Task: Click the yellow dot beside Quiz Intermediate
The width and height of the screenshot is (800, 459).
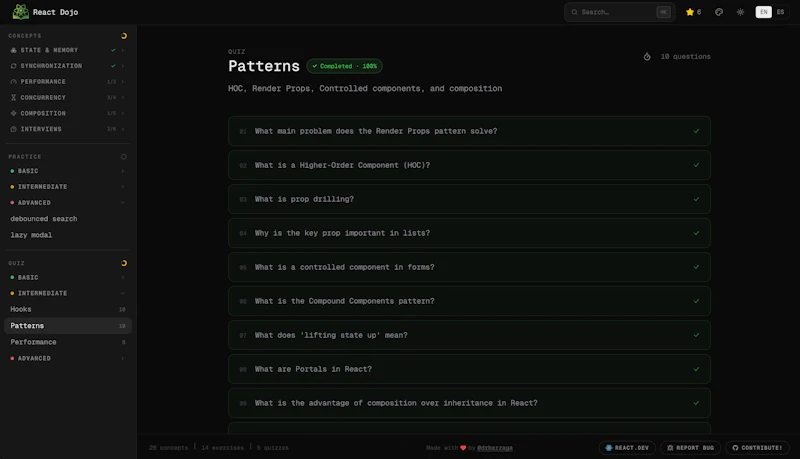Action: [12, 293]
